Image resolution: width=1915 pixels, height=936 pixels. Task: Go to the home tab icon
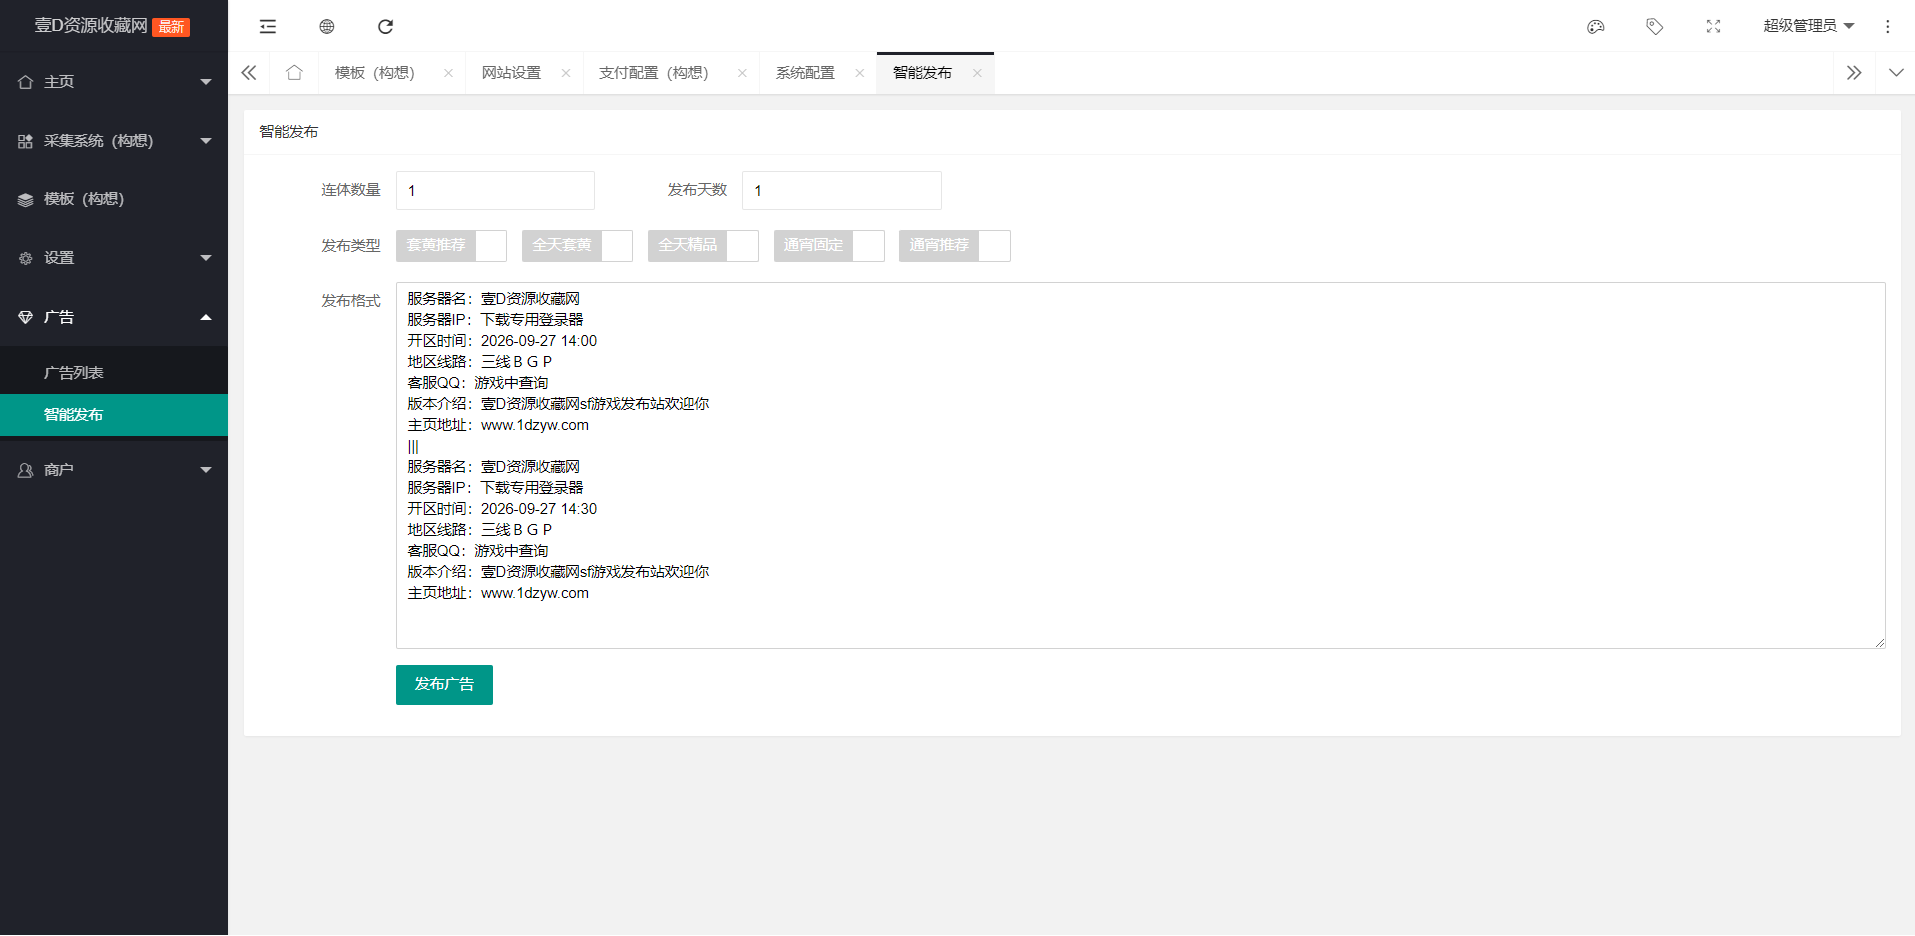pyautogui.click(x=294, y=73)
